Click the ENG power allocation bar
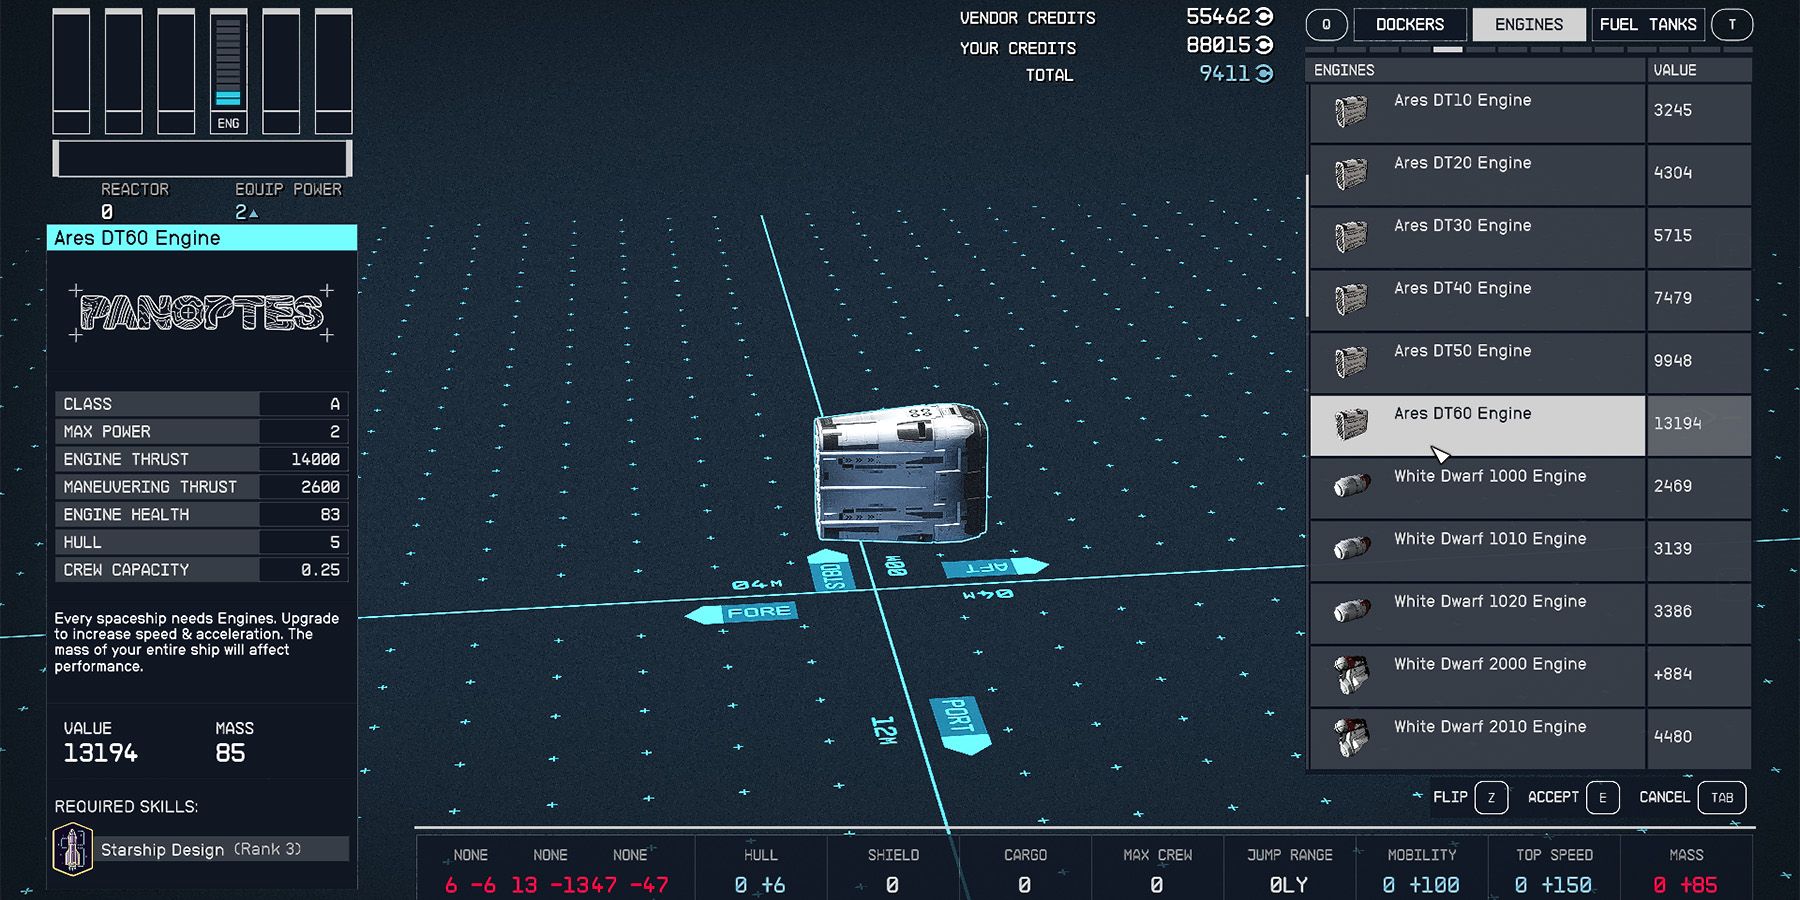This screenshot has height=900, width=1800. (228, 72)
